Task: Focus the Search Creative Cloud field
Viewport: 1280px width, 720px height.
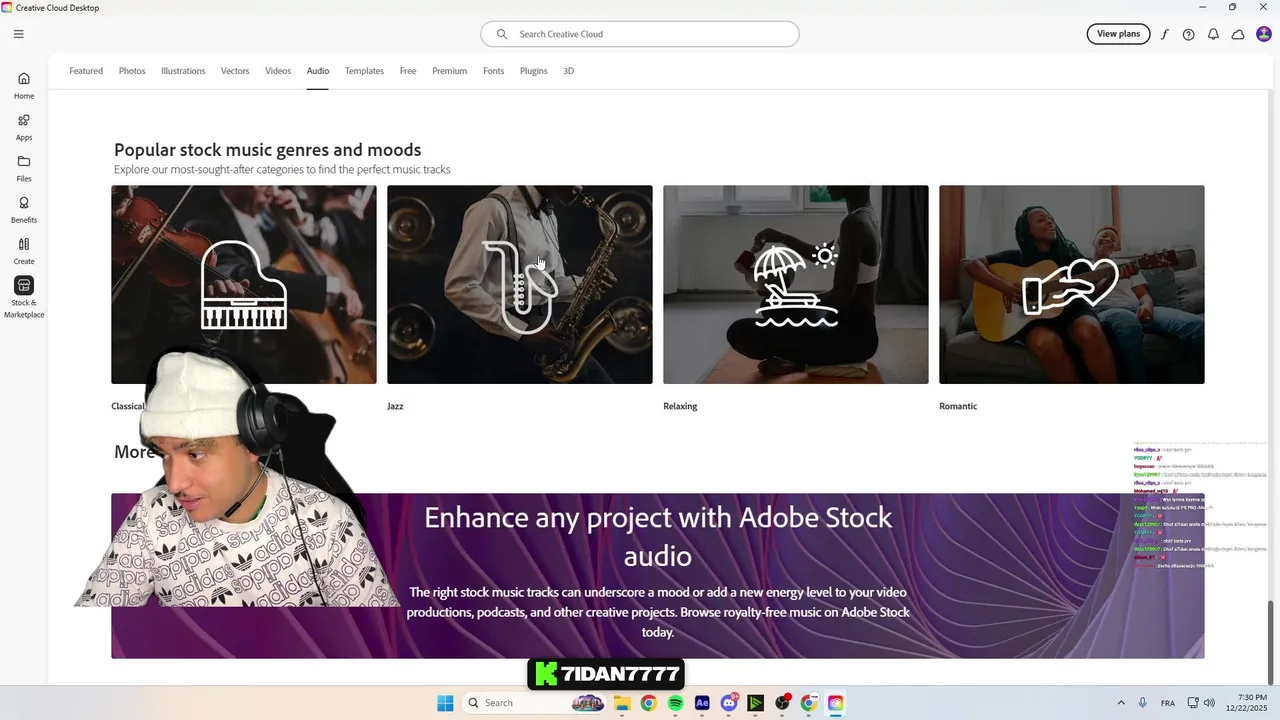Action: [640, 34]
